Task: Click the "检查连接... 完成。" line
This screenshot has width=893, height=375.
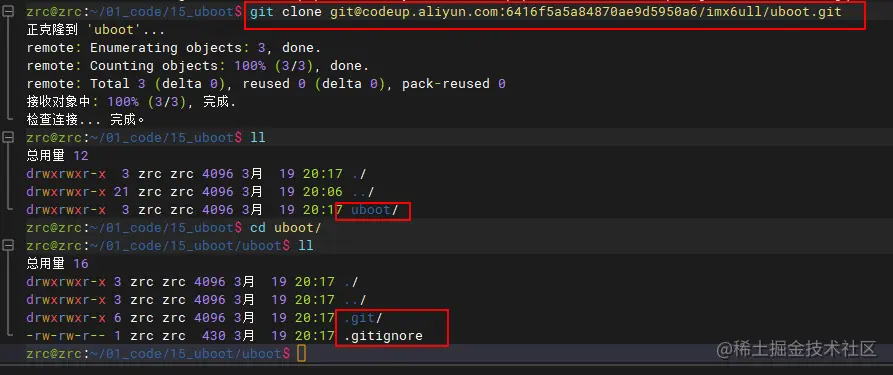Action: coord(86,120)
